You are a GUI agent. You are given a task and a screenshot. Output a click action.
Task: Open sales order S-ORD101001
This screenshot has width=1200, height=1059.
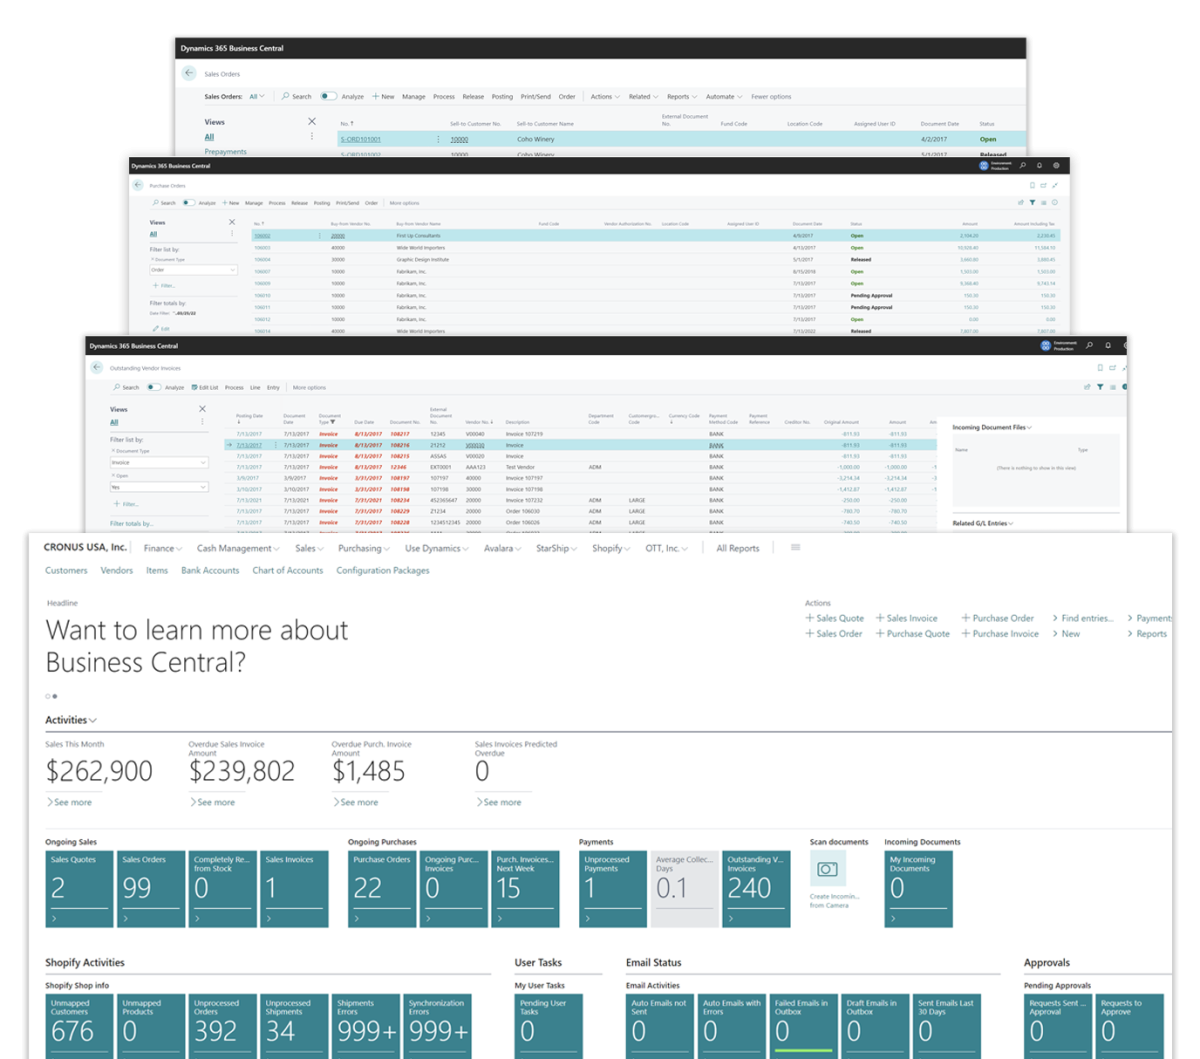pyautogui.click(x=360, y=139)
